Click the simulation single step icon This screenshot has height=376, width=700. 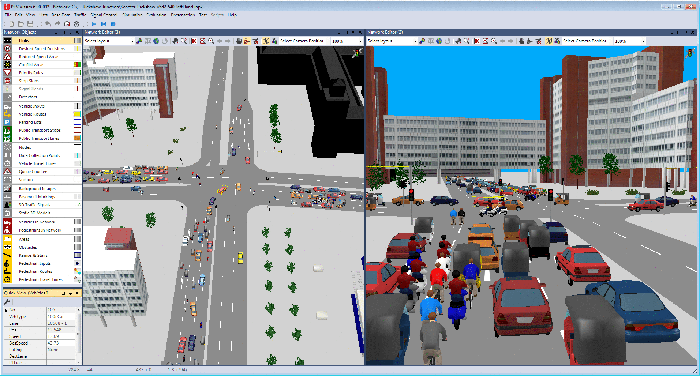pyautogui.click(x=104, y=24)
